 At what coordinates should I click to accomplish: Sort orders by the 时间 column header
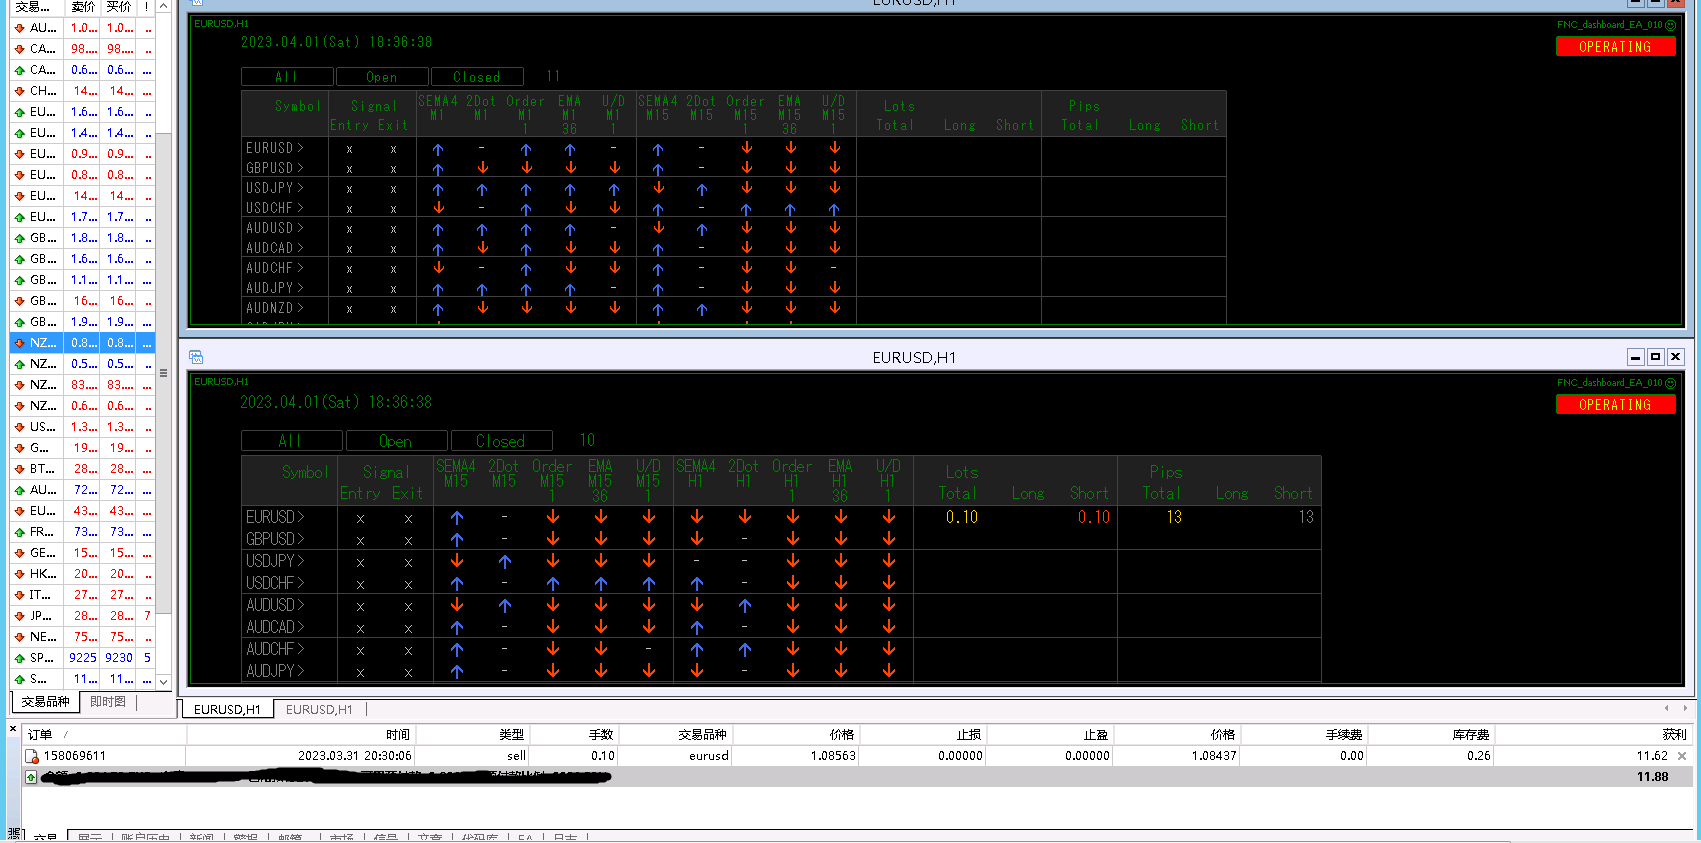coord(300,734)
